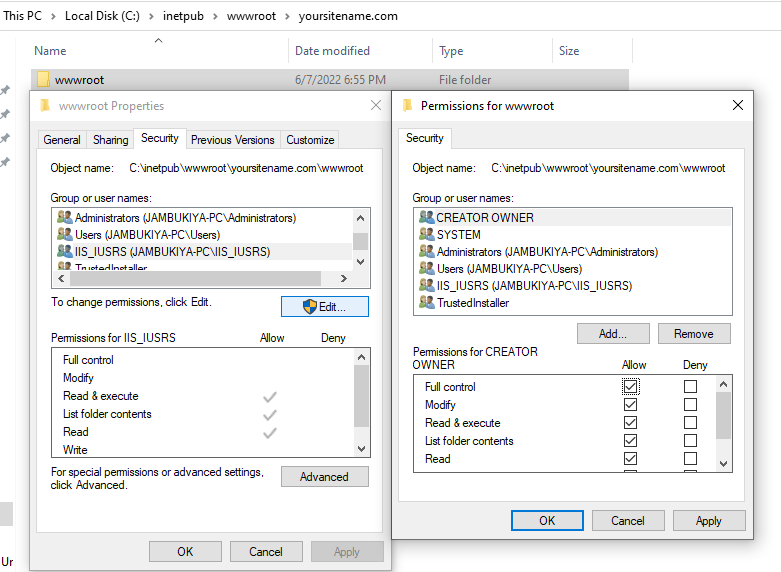Tick Deny checkbox for List folder contents
The height and width of the screenshot is (572, 781).
(690, 441)
